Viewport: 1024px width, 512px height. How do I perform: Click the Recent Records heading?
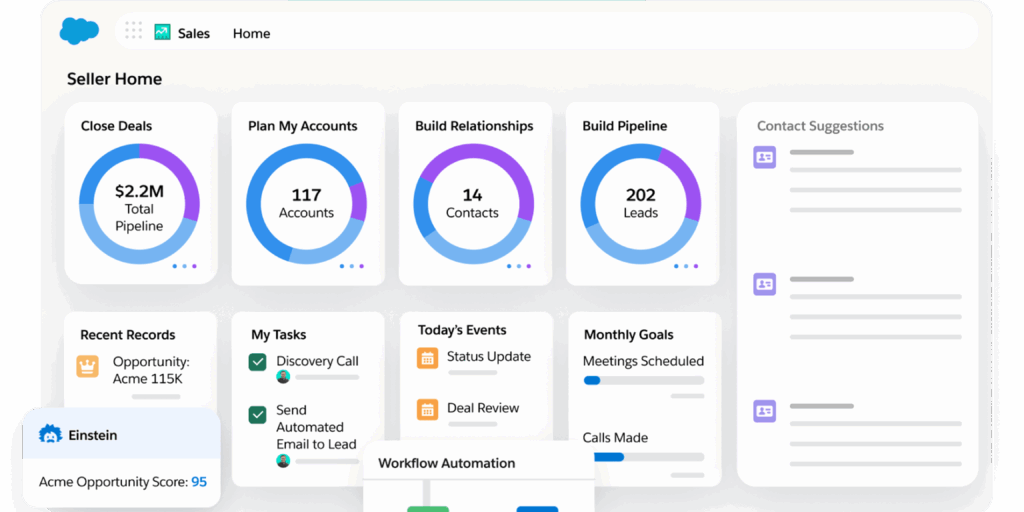(x=128, y=335)
